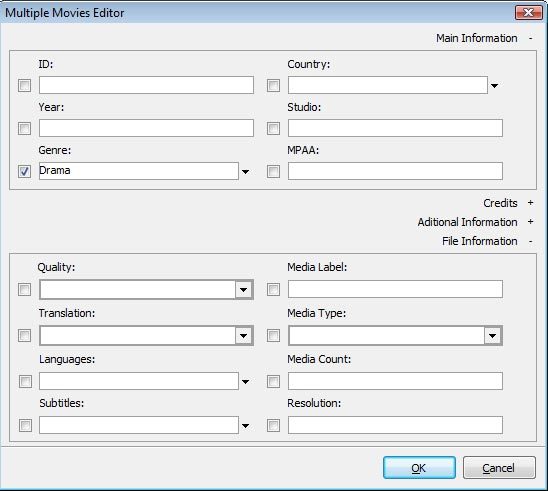Tick the Year checkbox
The height and width of the screenshot is (491, 548).
[24, 128]
